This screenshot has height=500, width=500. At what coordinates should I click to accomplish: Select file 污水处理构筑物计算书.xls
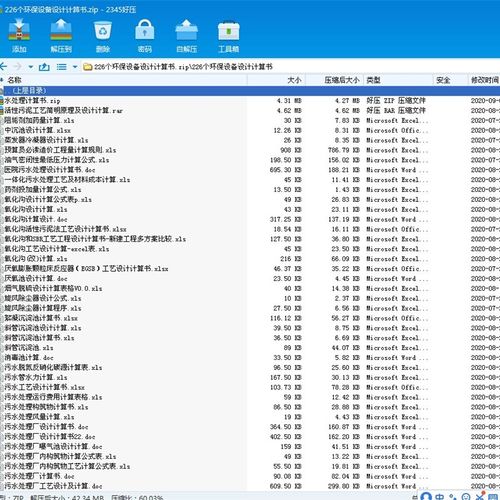point(46,407)
